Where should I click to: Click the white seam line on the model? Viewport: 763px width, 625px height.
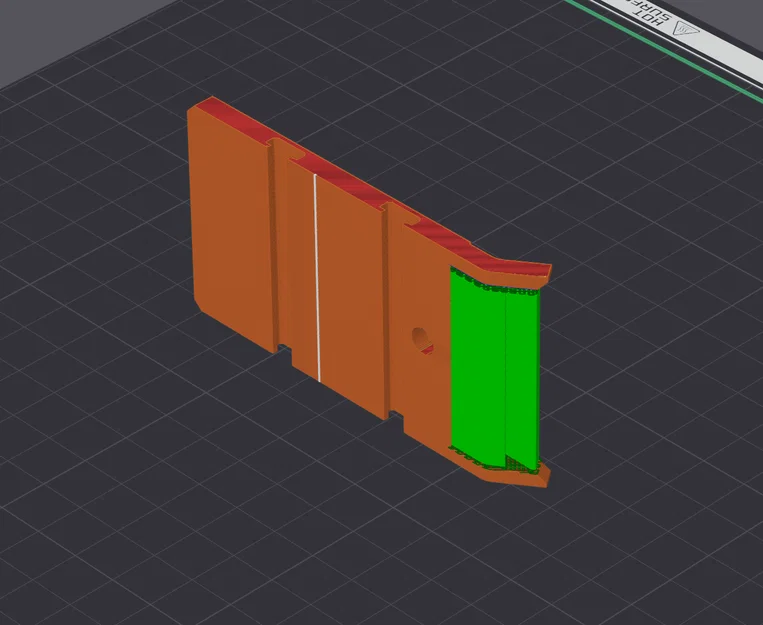317,278
